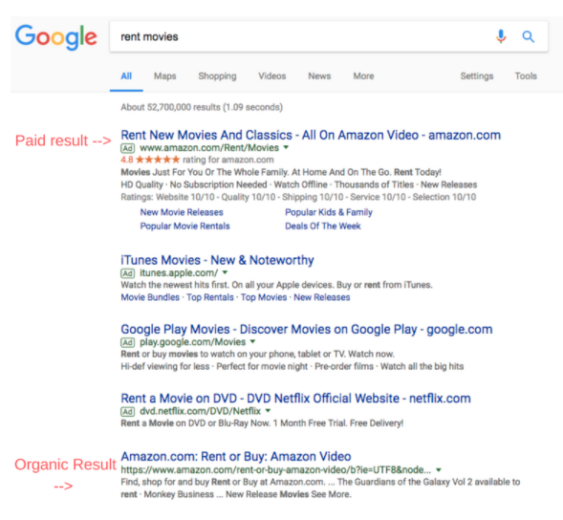Expand the arrow next to play.google.com/Movies

coord(253,342)
